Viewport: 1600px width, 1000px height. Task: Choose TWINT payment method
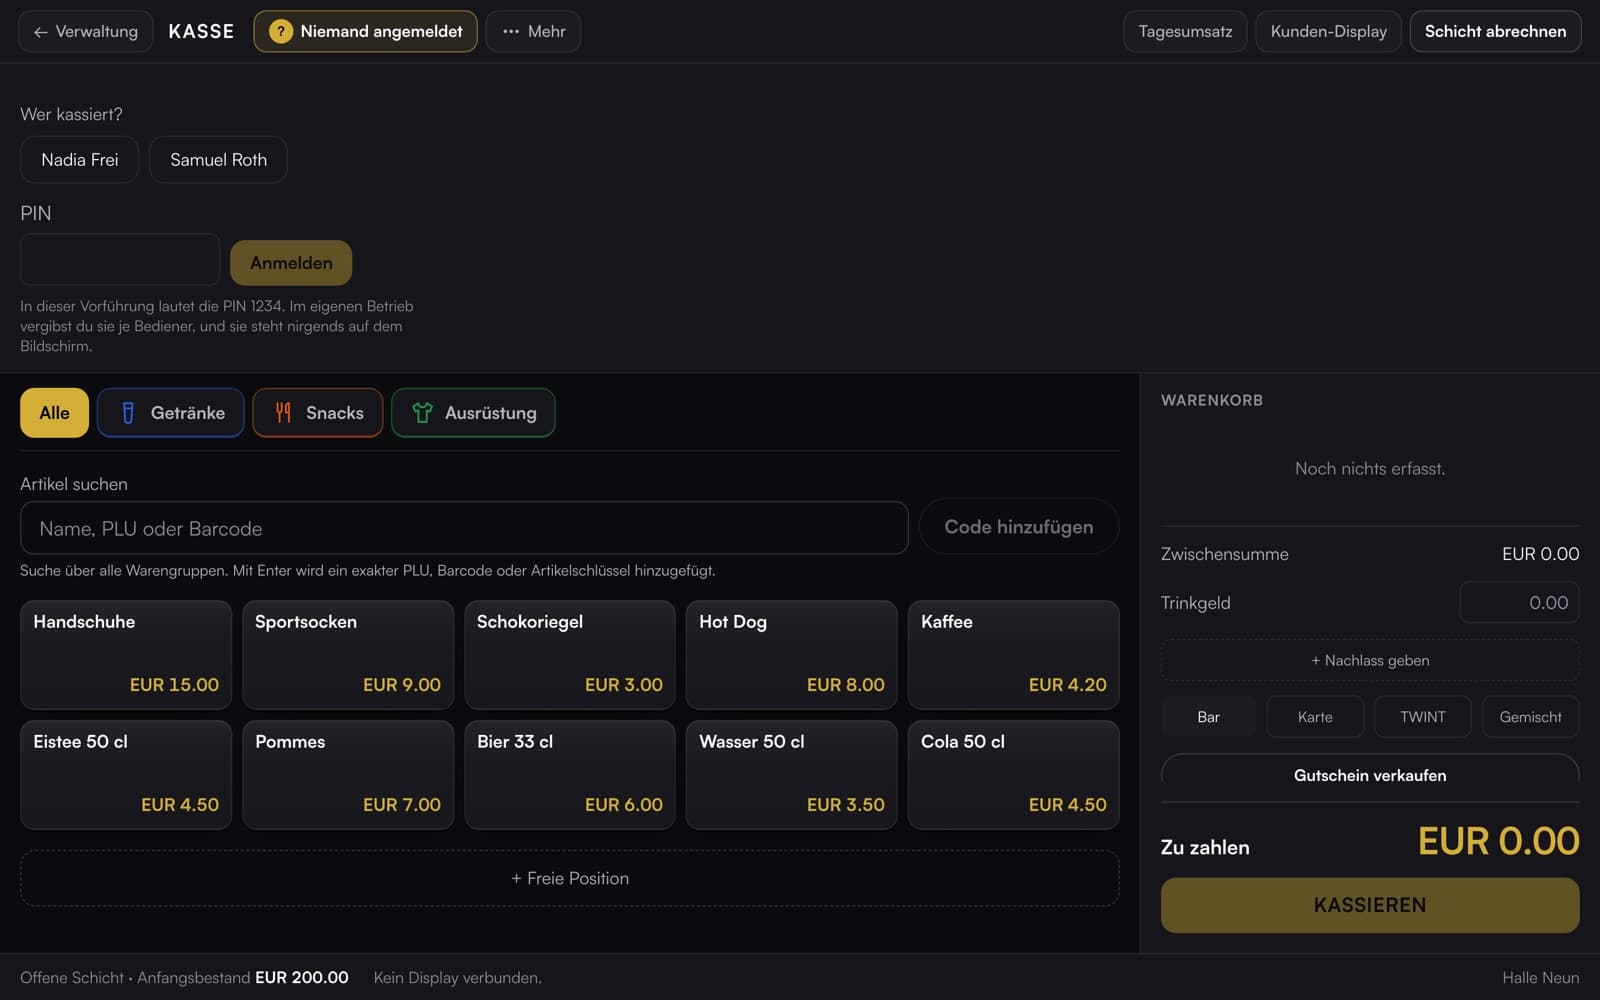point(1422,717)
